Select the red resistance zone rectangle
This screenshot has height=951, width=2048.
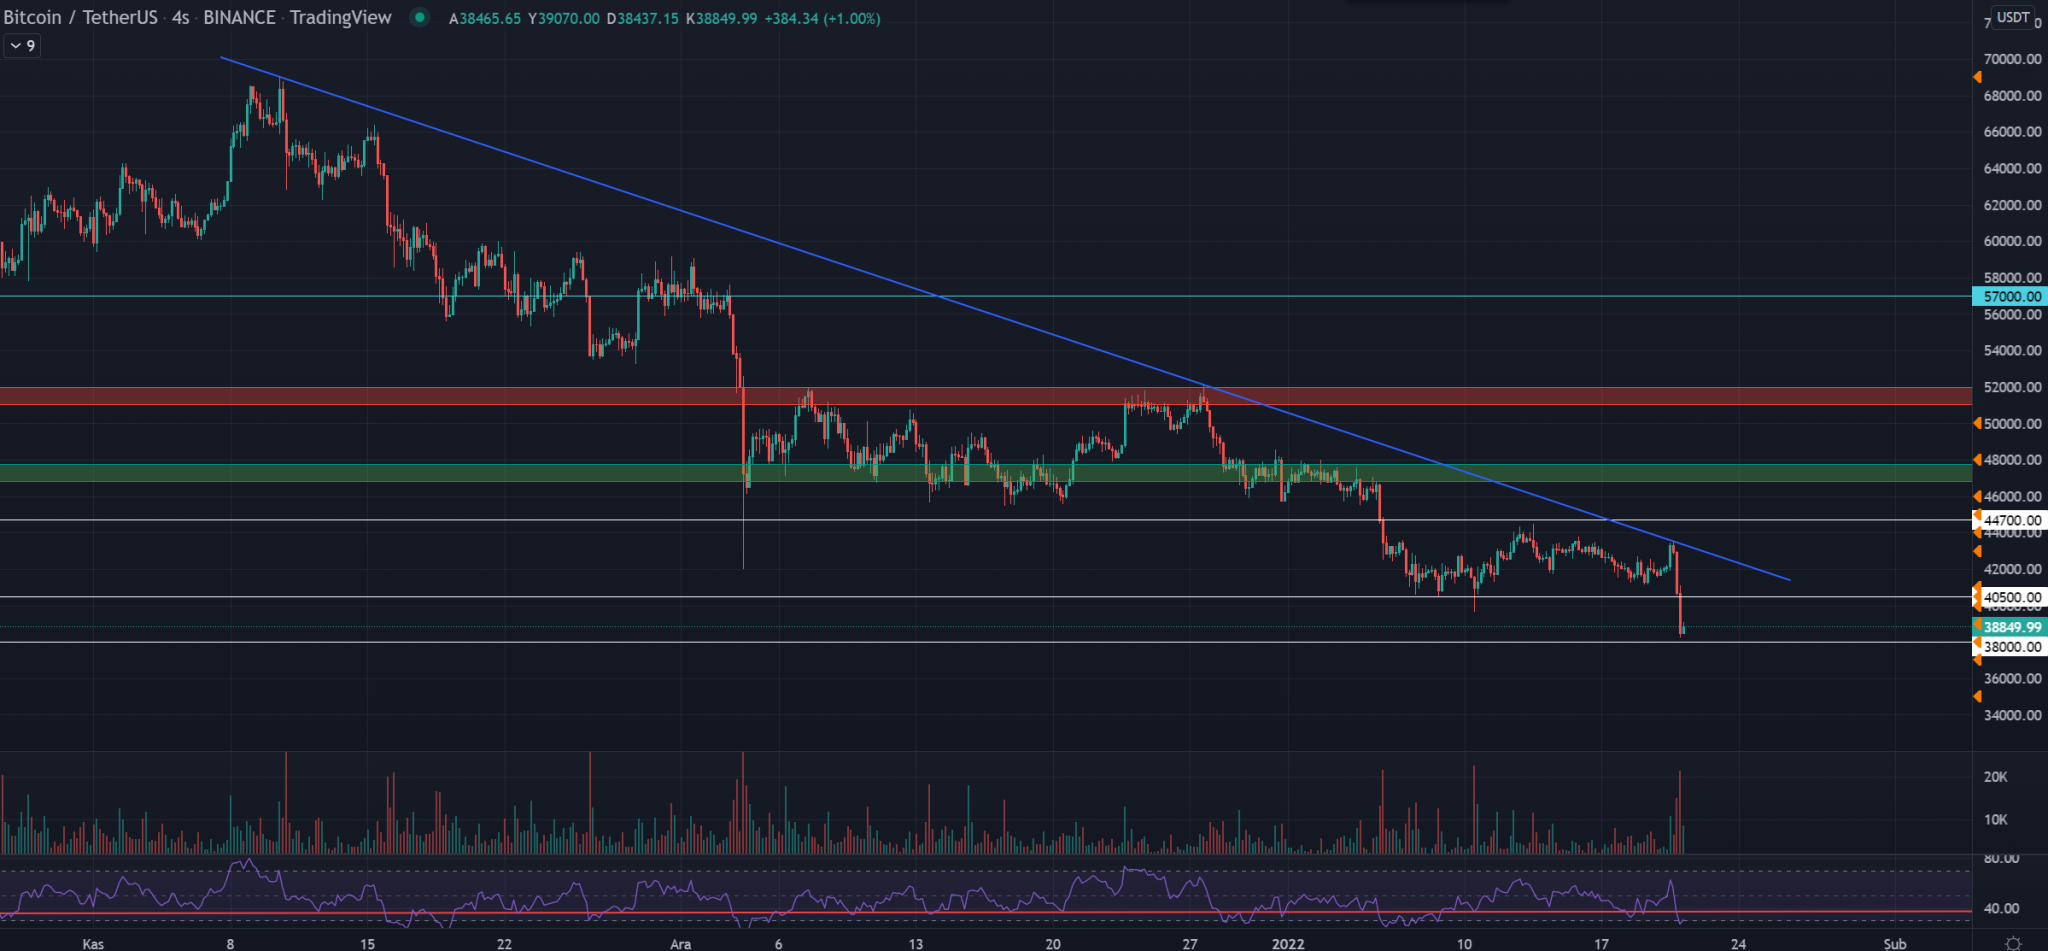(x=400, y=396)
